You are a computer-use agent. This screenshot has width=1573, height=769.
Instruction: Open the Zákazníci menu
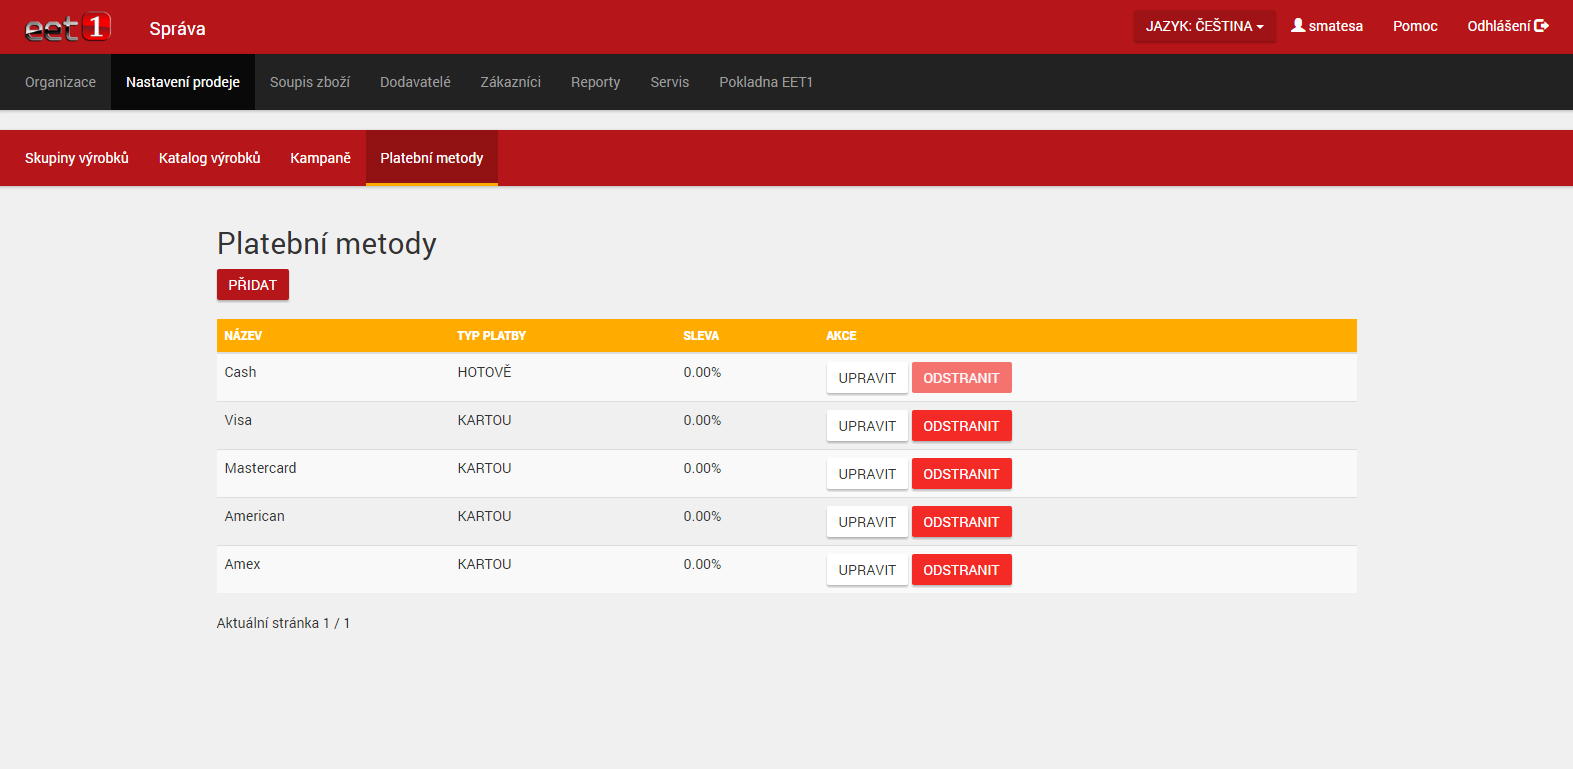pos(511,82)
